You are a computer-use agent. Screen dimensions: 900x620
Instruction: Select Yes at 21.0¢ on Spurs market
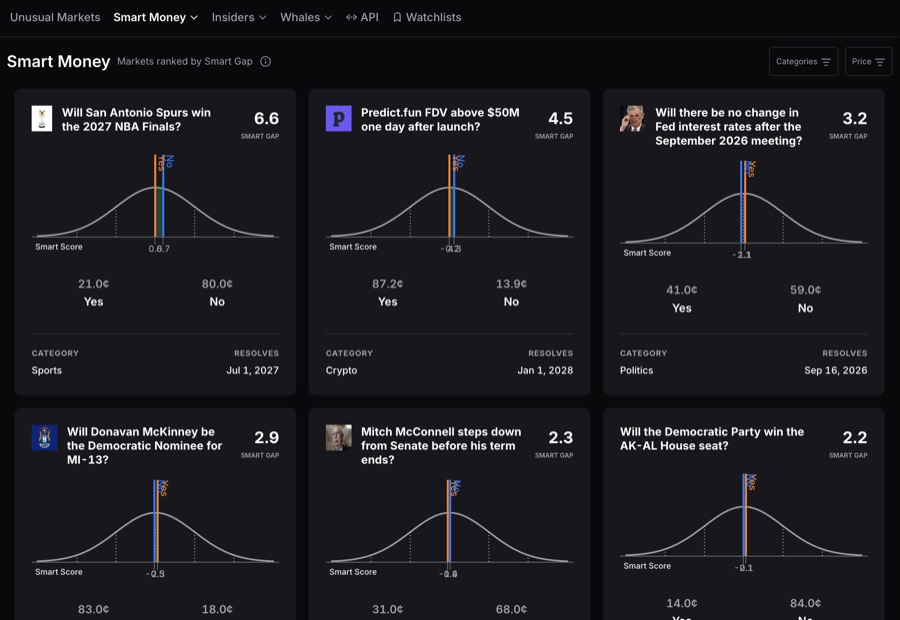[x=94, y=292]
